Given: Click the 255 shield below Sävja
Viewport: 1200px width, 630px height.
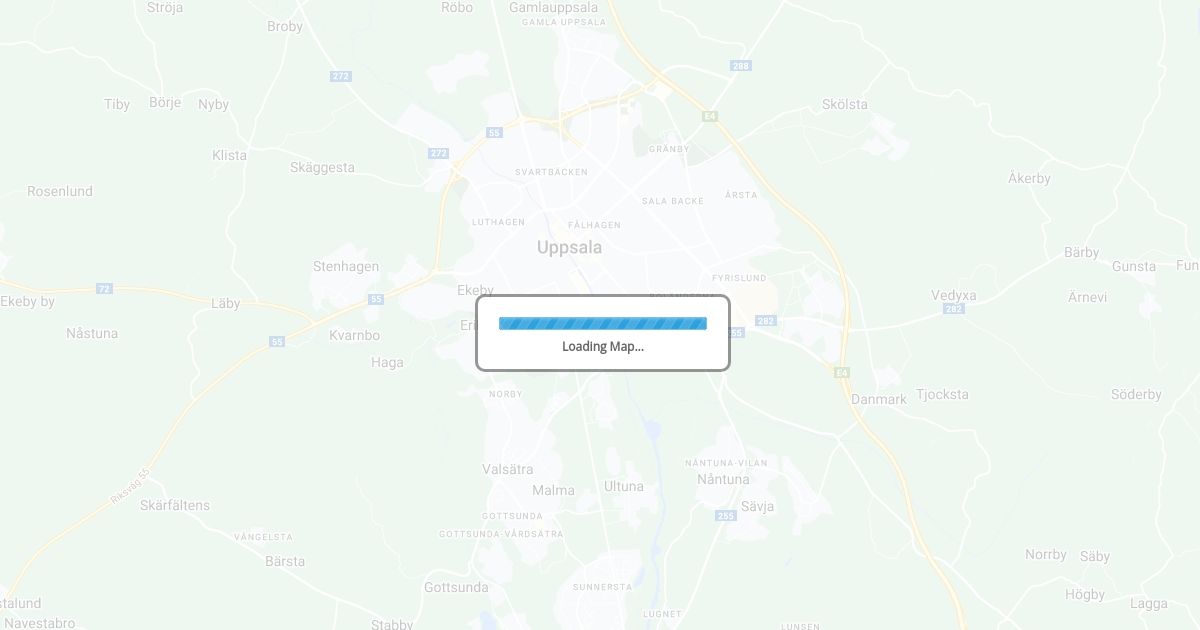Looking at the screenshot, I should tap(726, 516).
